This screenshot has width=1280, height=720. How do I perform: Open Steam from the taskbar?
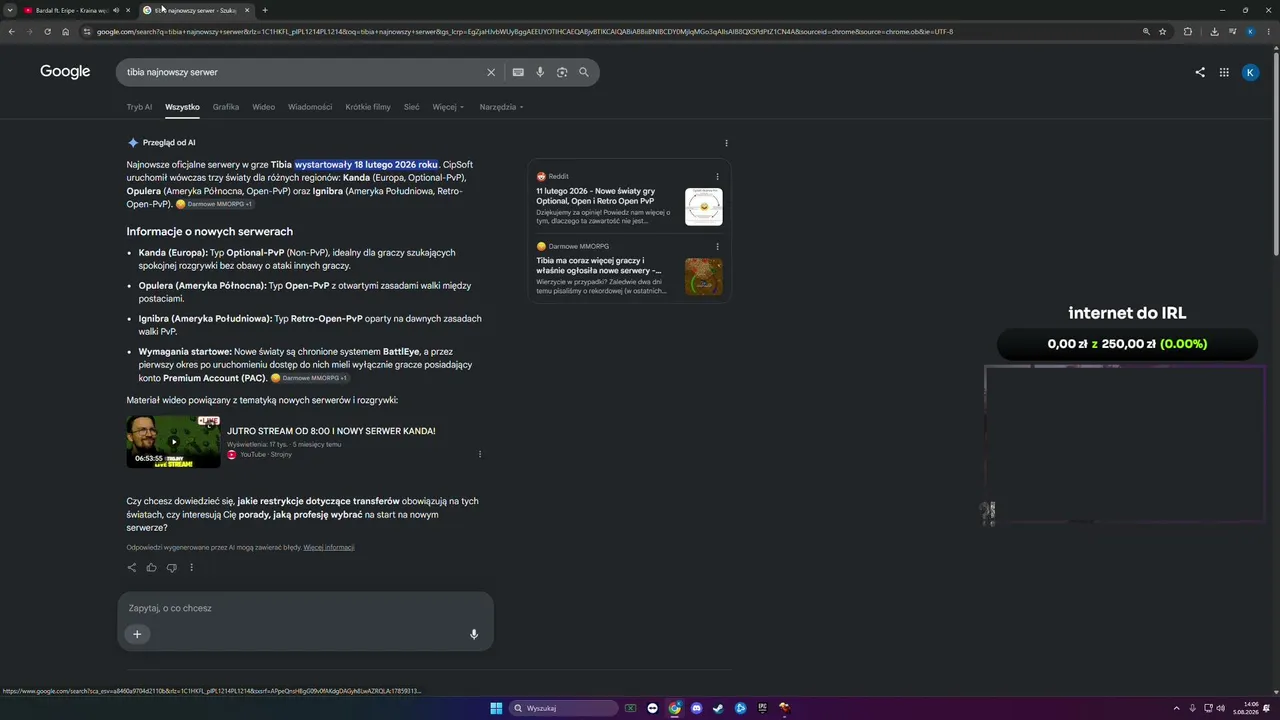point(719,708)
